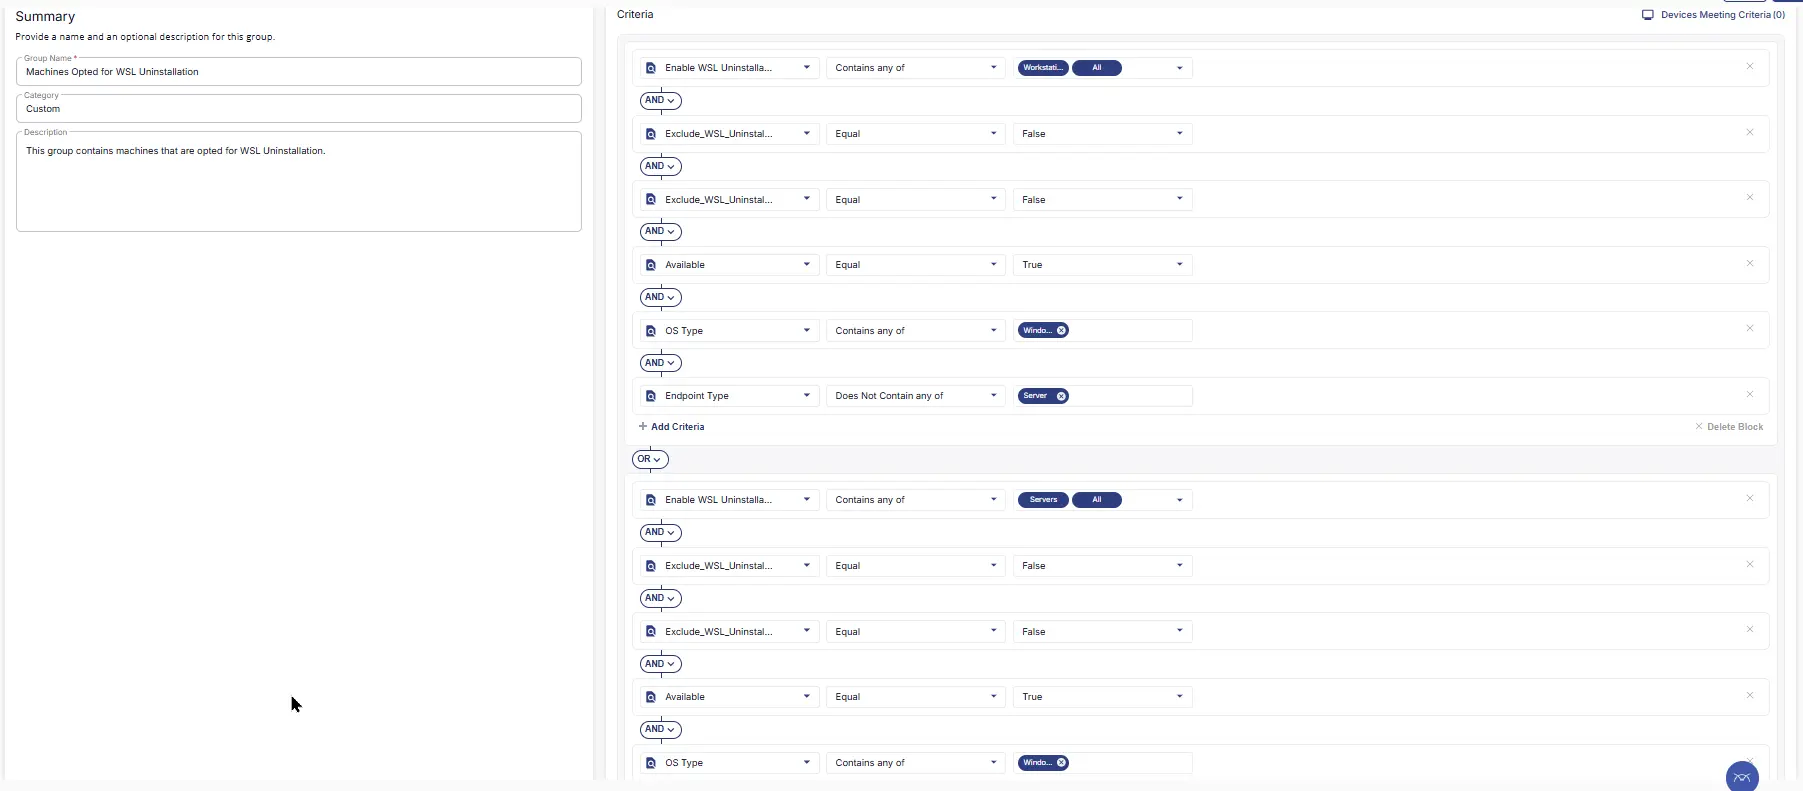Edit the Group Name field
Viewport: 1803px width, 791px height.
[299, 71]
